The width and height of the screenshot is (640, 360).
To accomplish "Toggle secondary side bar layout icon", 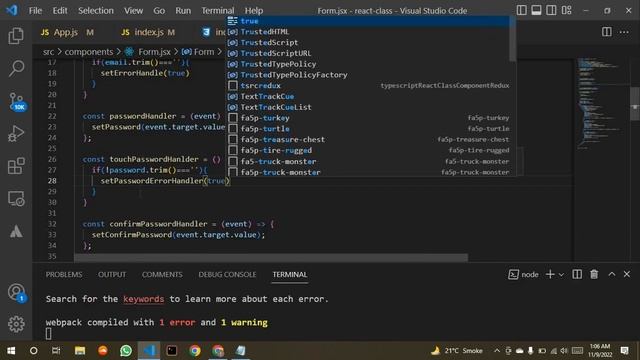I will (551, 10).
